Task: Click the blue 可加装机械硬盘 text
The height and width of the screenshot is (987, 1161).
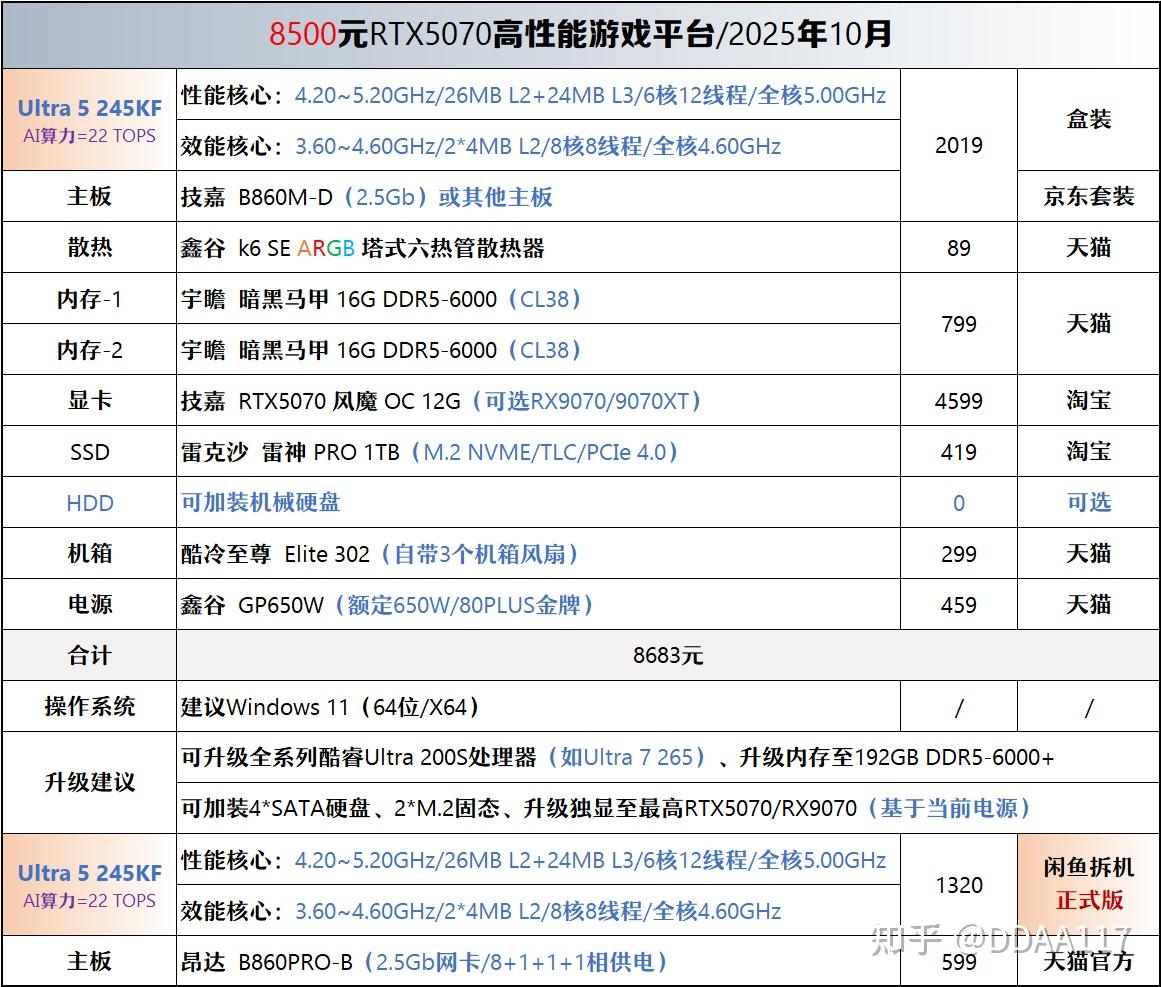Action: tap(261, 503)
